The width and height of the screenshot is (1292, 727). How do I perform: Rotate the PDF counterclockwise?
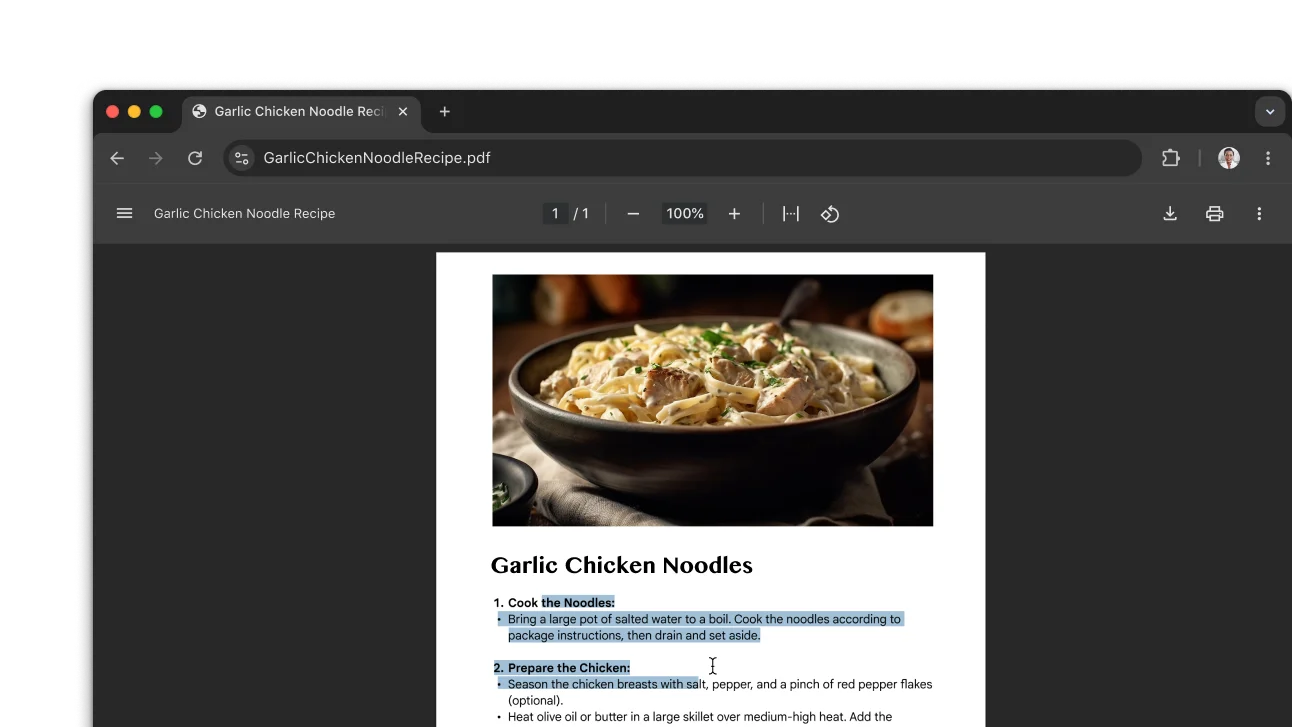(x=830, y=213)
